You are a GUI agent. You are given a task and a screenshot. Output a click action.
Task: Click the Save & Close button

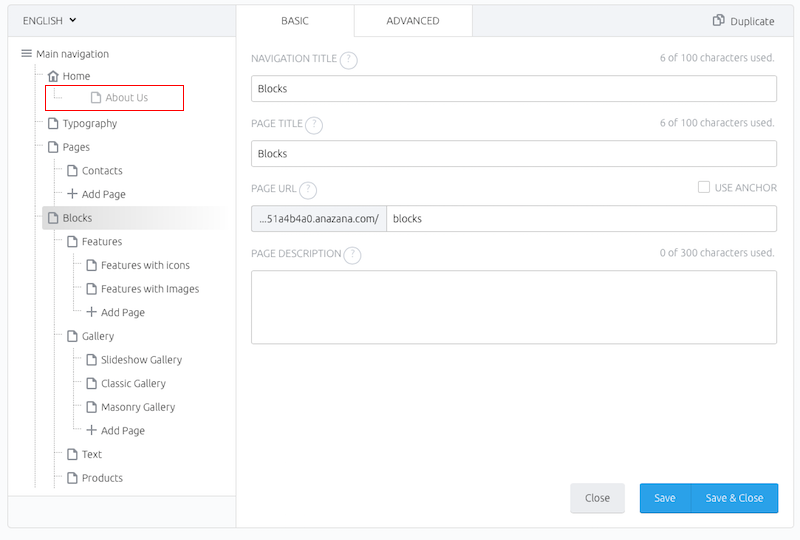point(734,498)
